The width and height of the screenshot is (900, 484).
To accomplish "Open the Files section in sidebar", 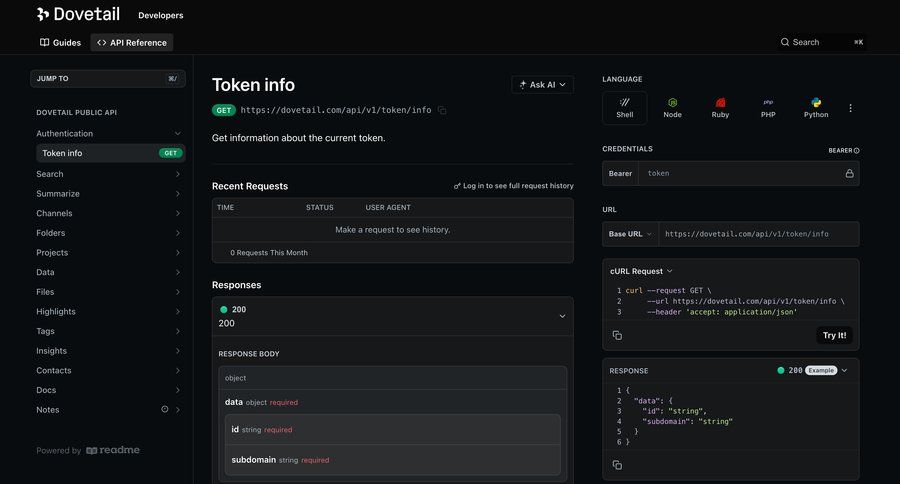I will click(x=108, y=292).
